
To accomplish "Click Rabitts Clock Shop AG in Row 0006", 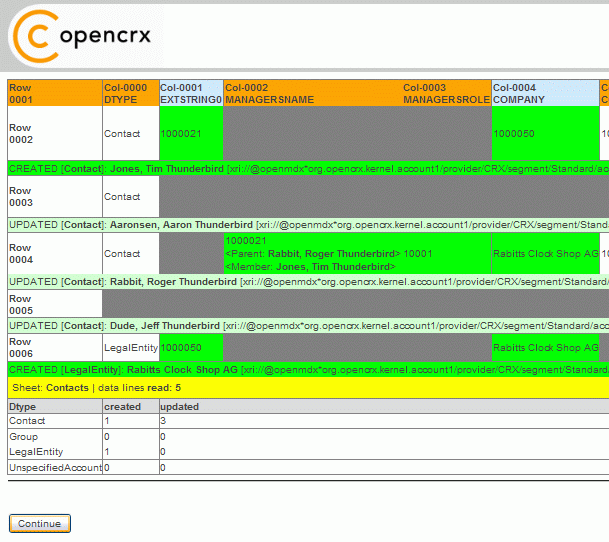I will [545, 348].
